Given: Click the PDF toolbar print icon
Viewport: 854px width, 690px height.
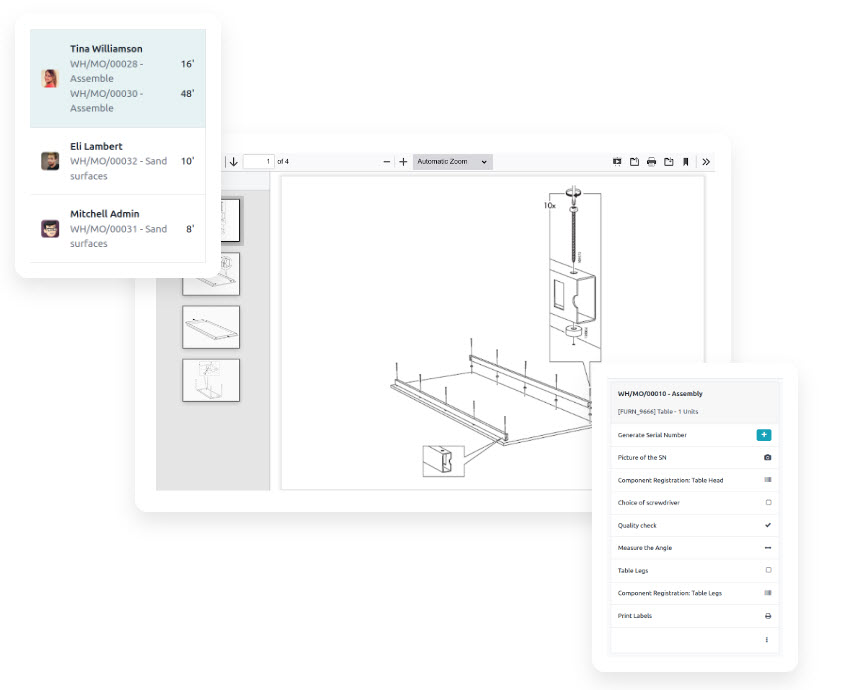Looking at the screenshot, I should point(651,162).
